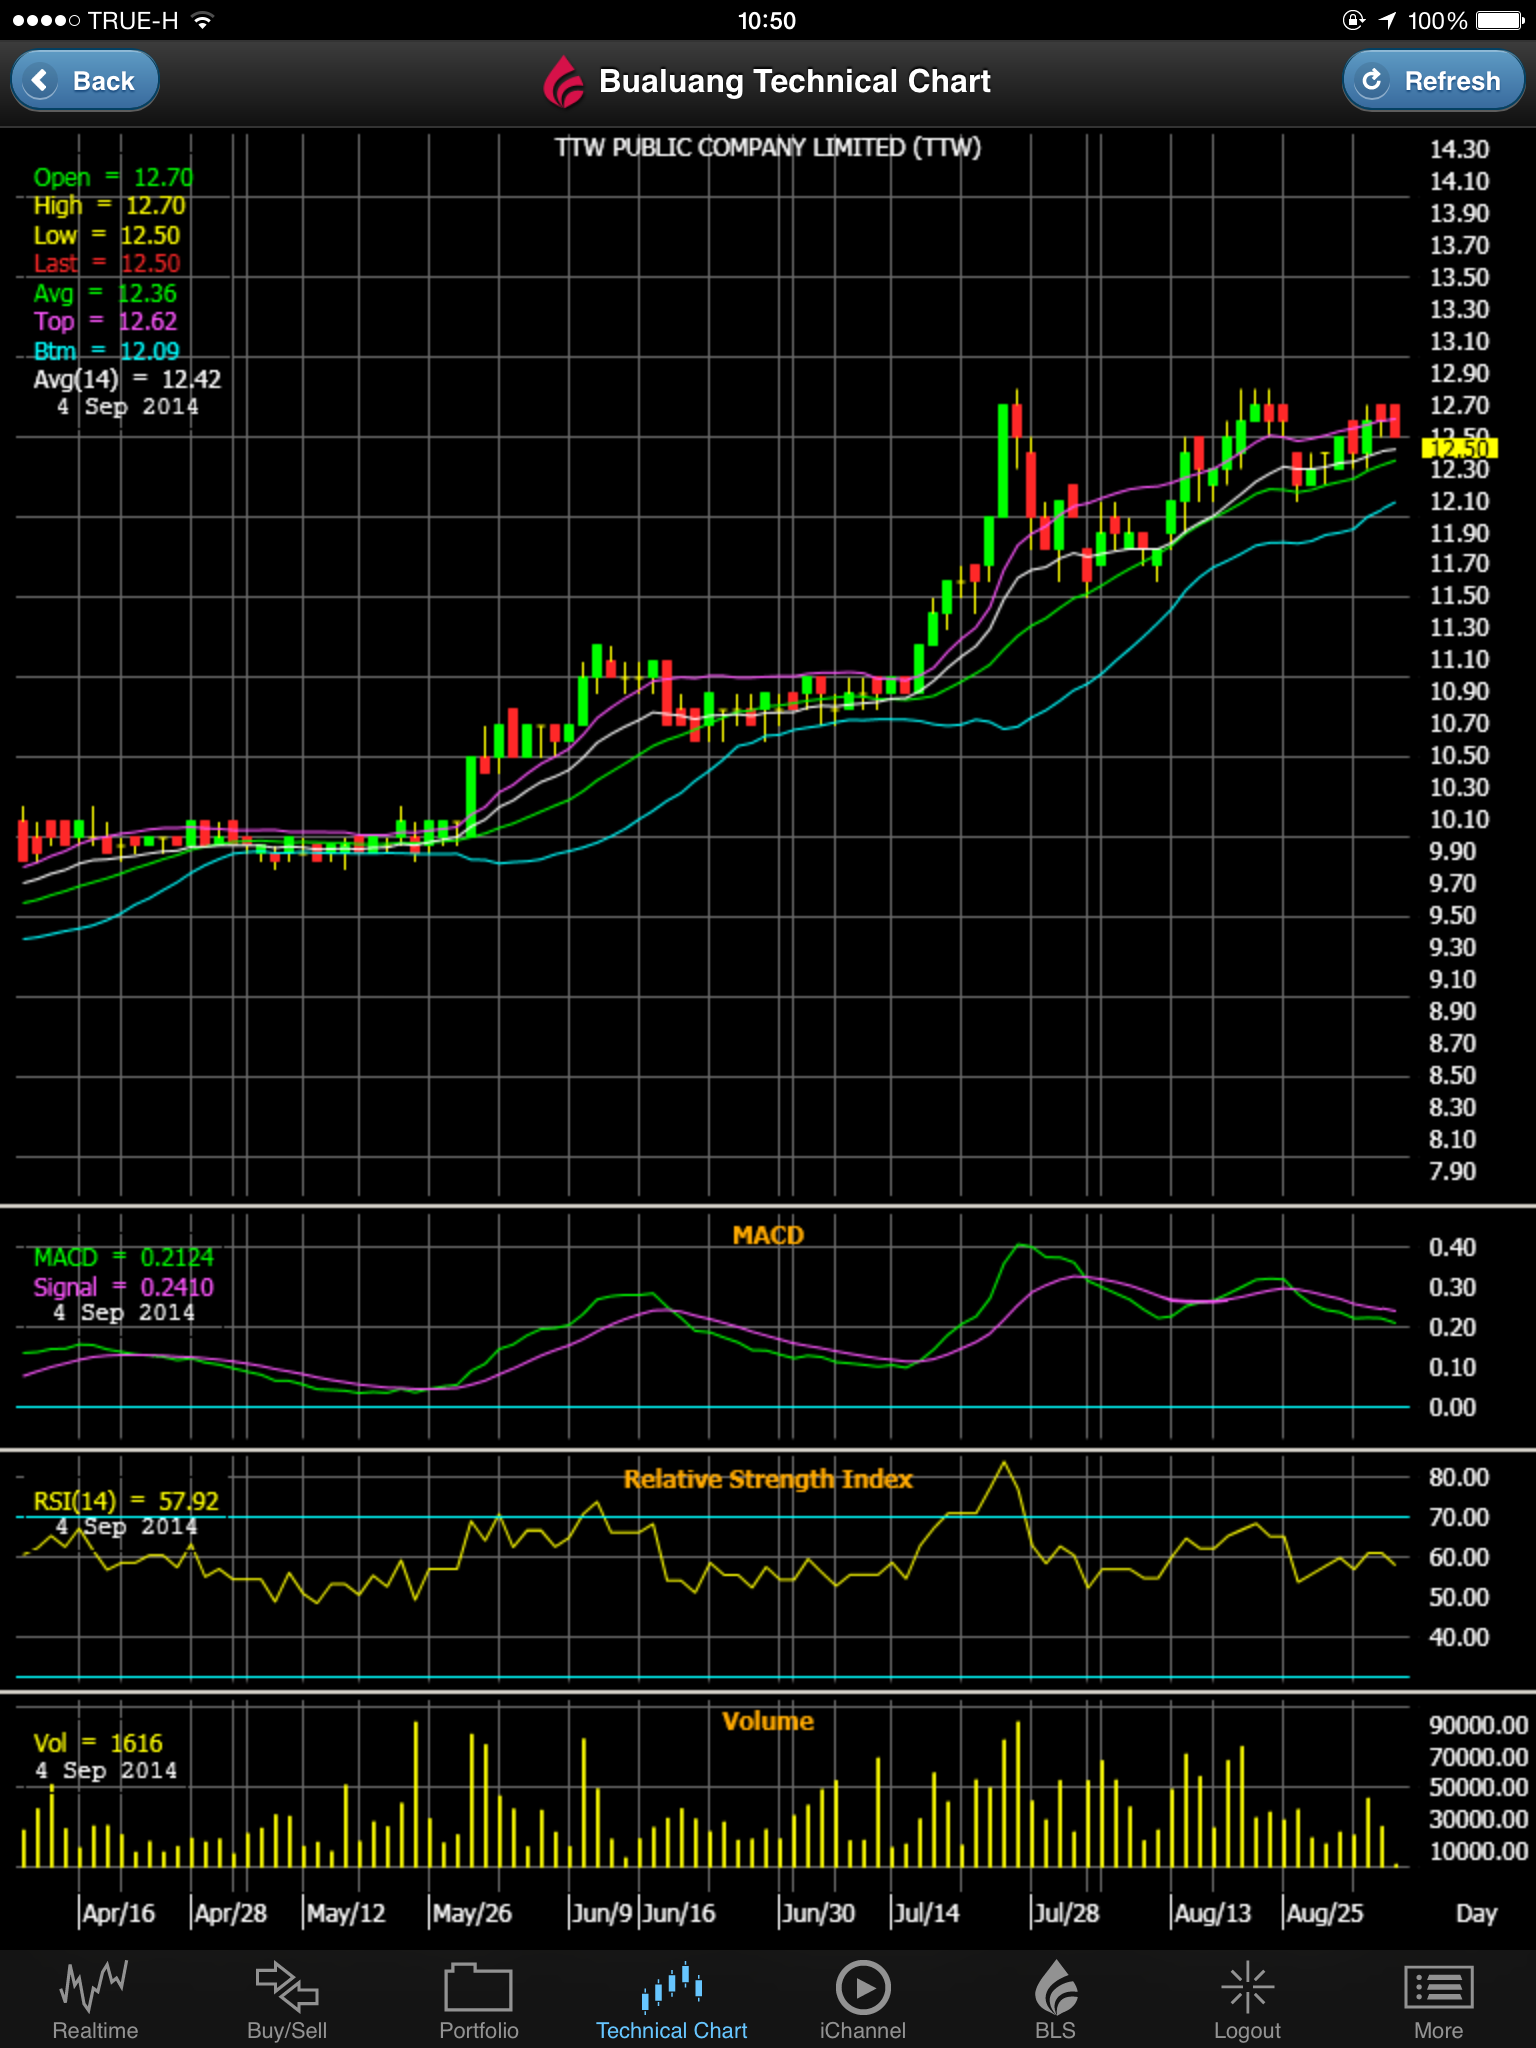
Task: Tap the Avg = 12.36 value
Action: 105,294
